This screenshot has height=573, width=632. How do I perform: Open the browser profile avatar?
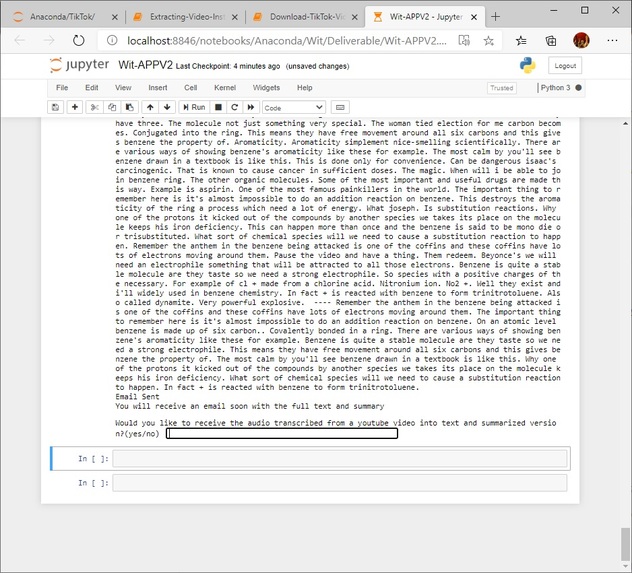[x=581, y=40]
